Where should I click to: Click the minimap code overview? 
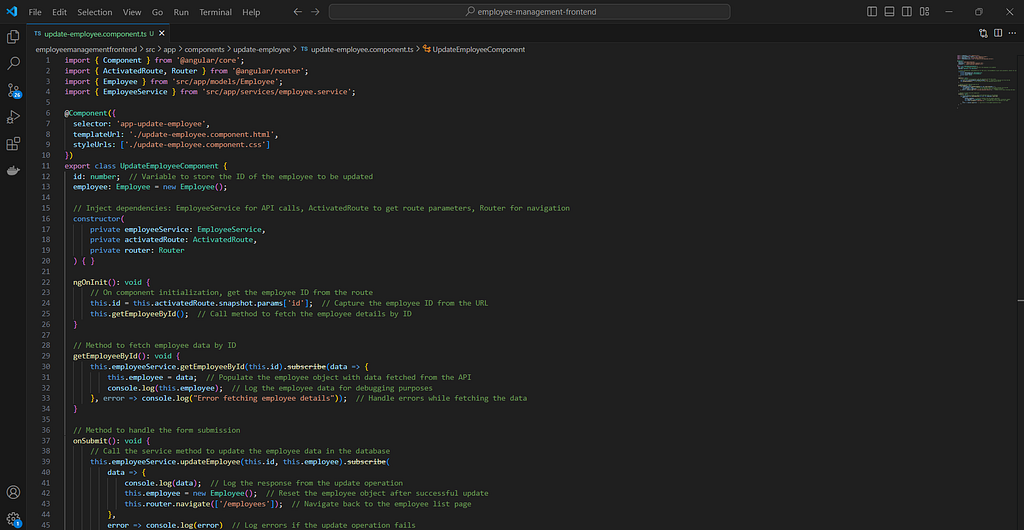pos(986,80)
